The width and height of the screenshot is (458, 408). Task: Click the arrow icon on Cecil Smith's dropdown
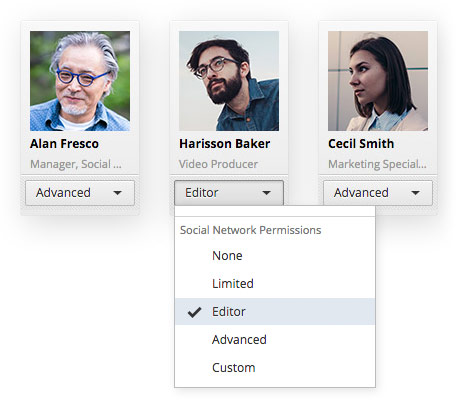[415, 193]
